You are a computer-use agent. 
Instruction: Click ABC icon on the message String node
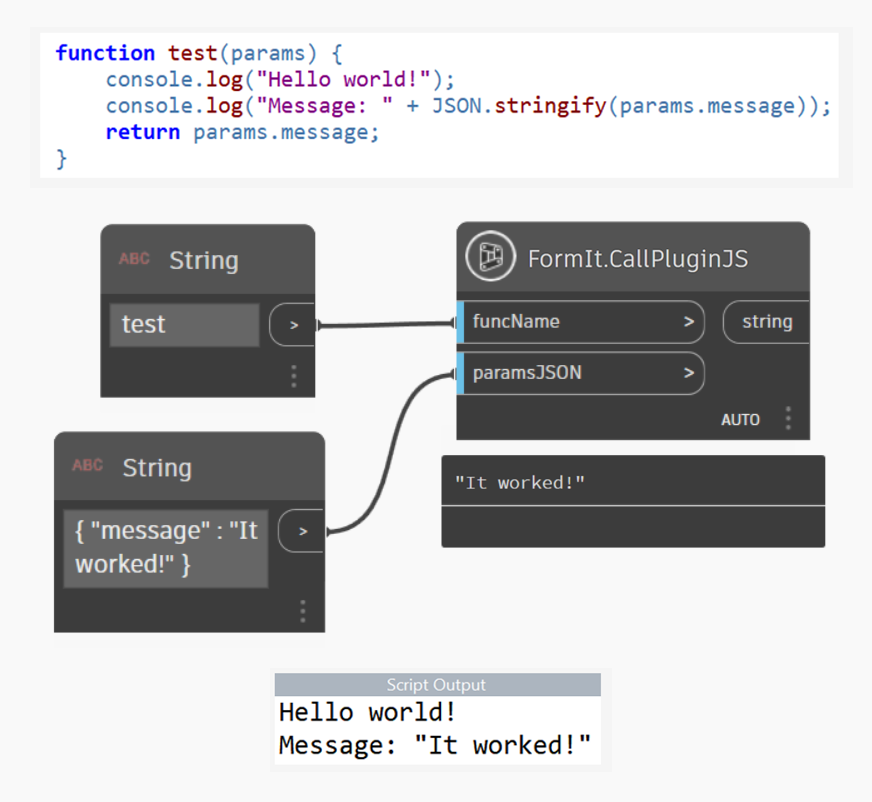pos(87,465)
